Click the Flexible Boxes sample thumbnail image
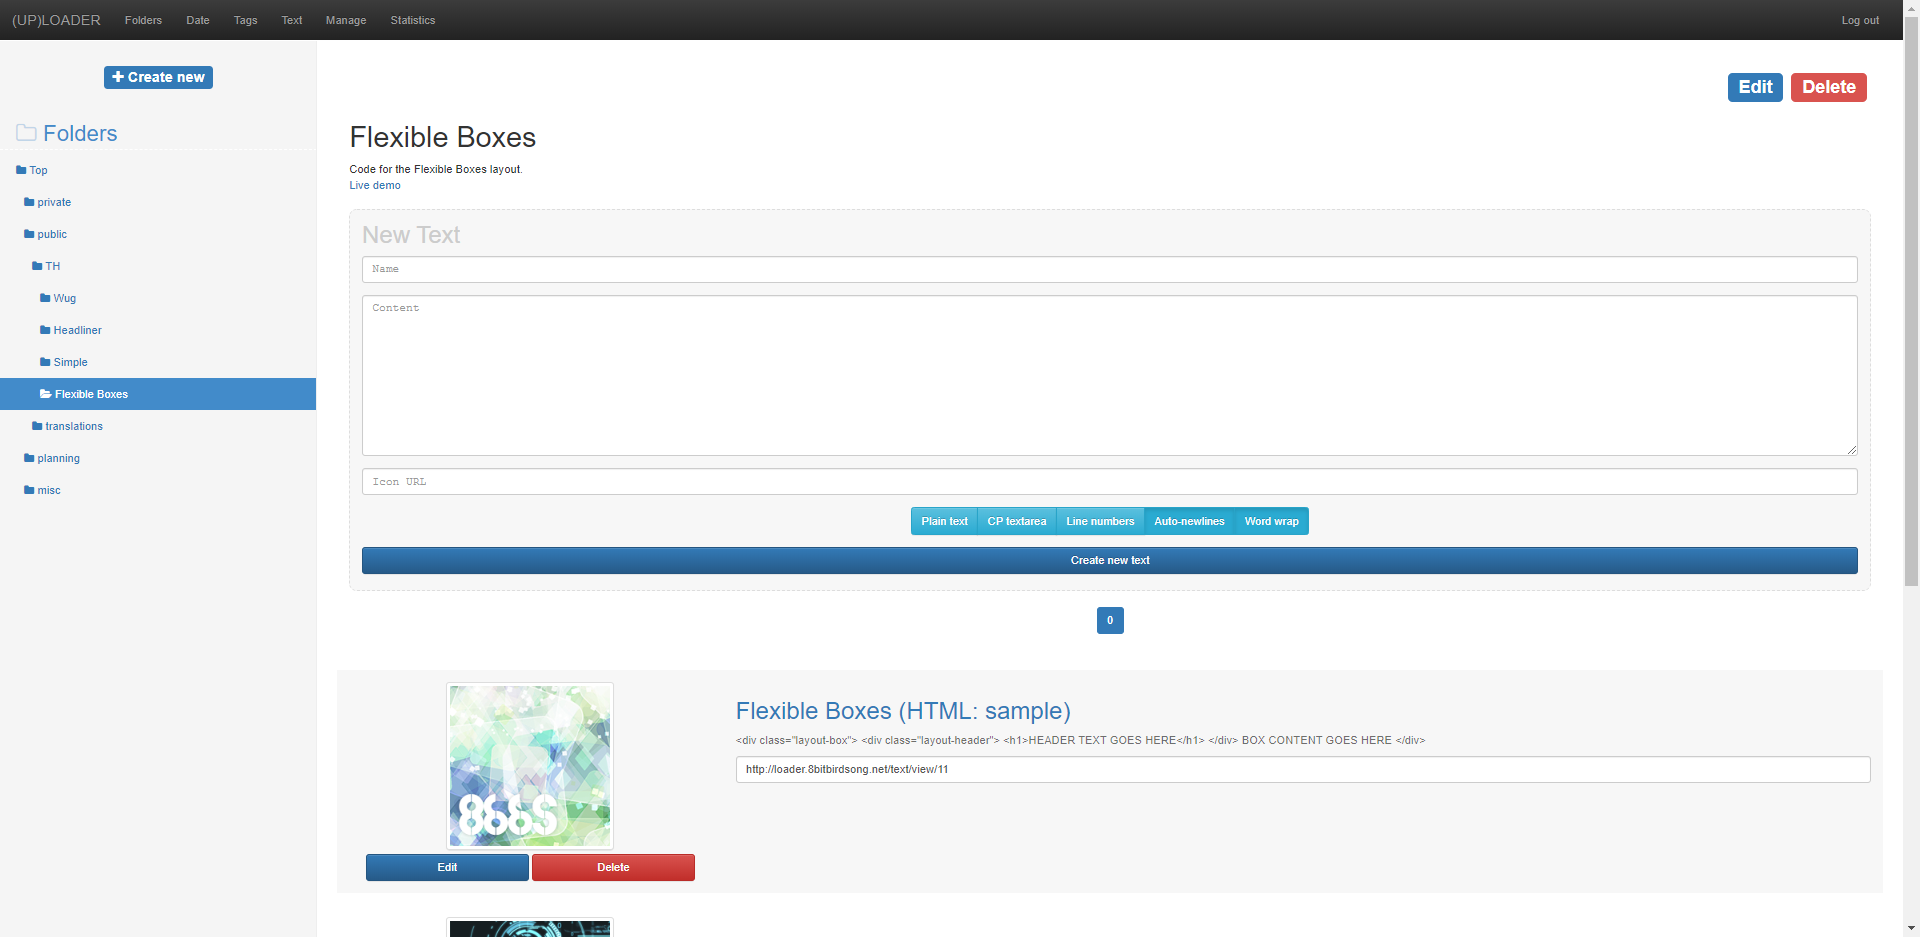 pyautogui.click(x=529, y=766)
